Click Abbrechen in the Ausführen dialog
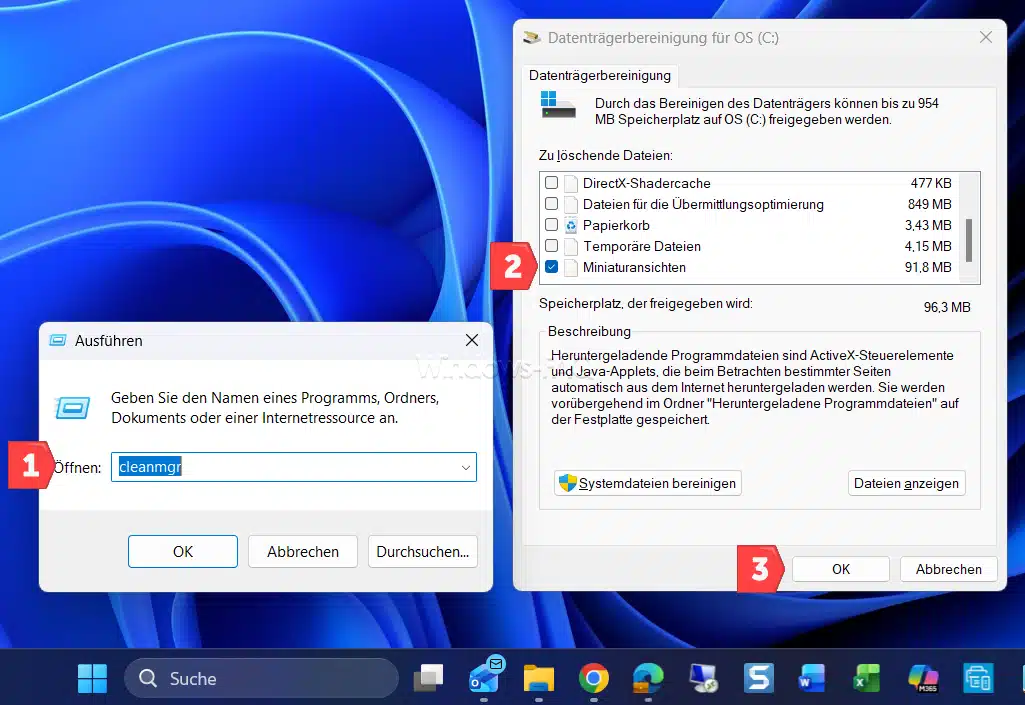1025x705 pixels. pyautogui.click(x=303, y=551)
